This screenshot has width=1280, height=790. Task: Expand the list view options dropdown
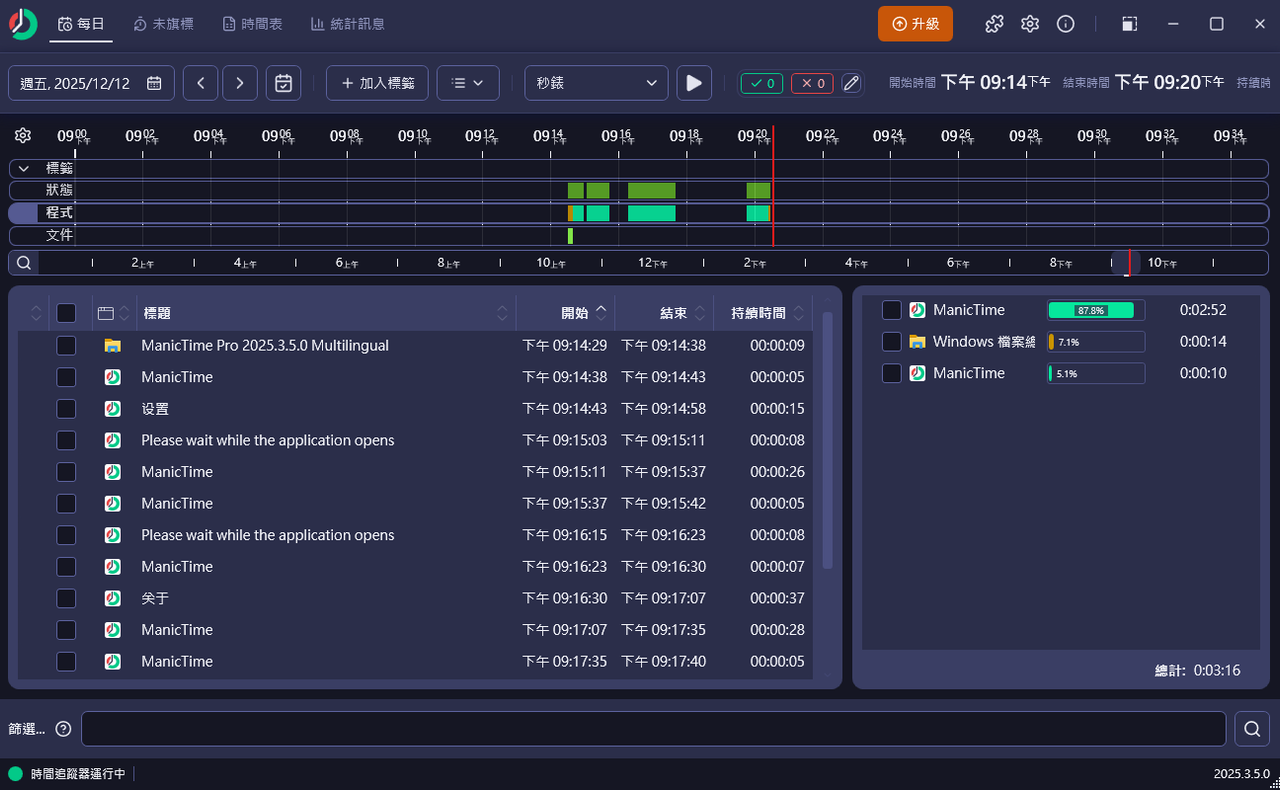[468, 83]
